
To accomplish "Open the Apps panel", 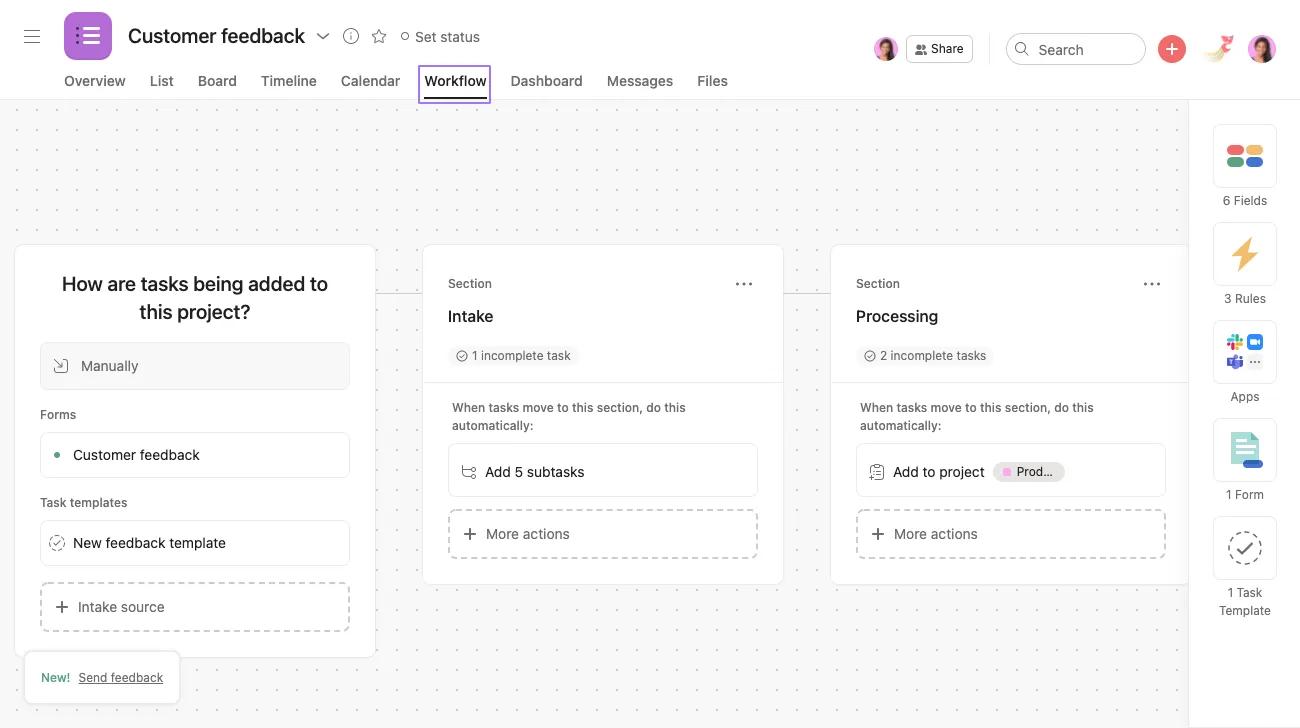I will [1244, 361].
